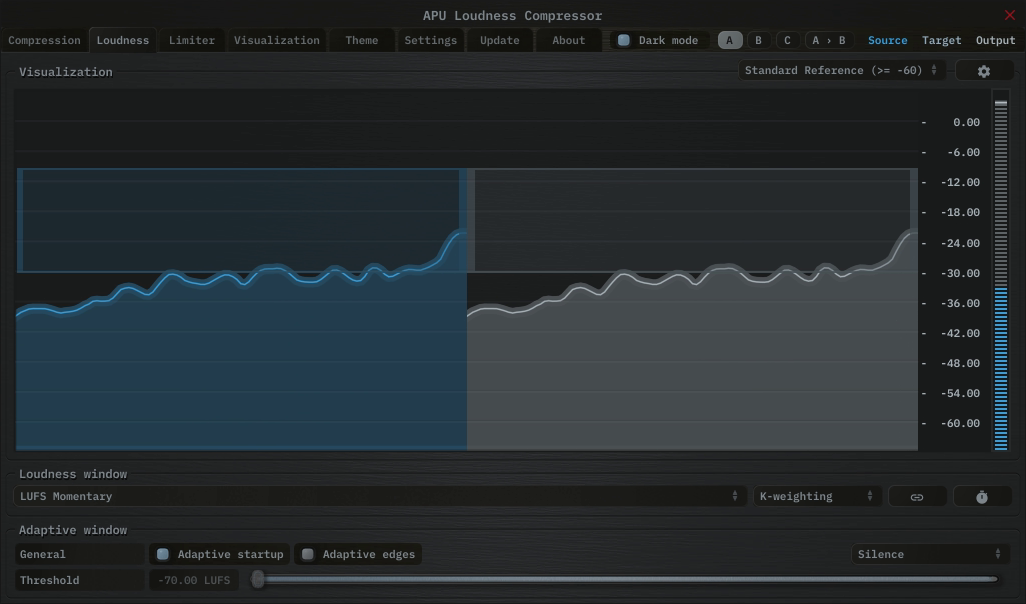Select preset slot B

click(758, 41)
